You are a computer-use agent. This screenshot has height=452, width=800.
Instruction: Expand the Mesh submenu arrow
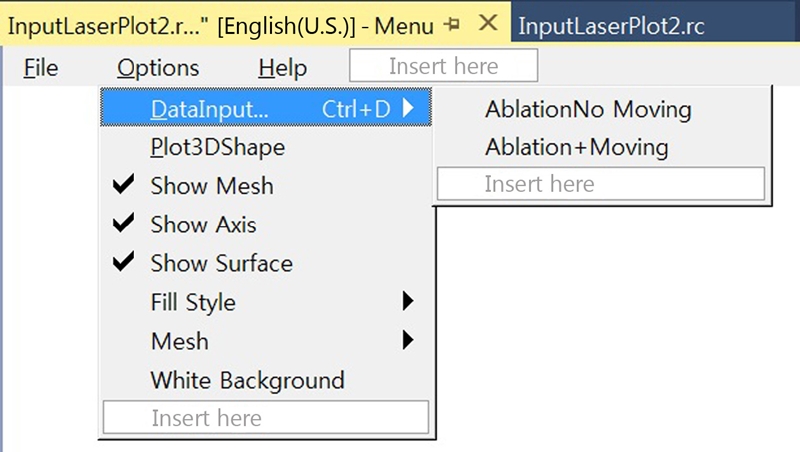[x=407, y=340]
